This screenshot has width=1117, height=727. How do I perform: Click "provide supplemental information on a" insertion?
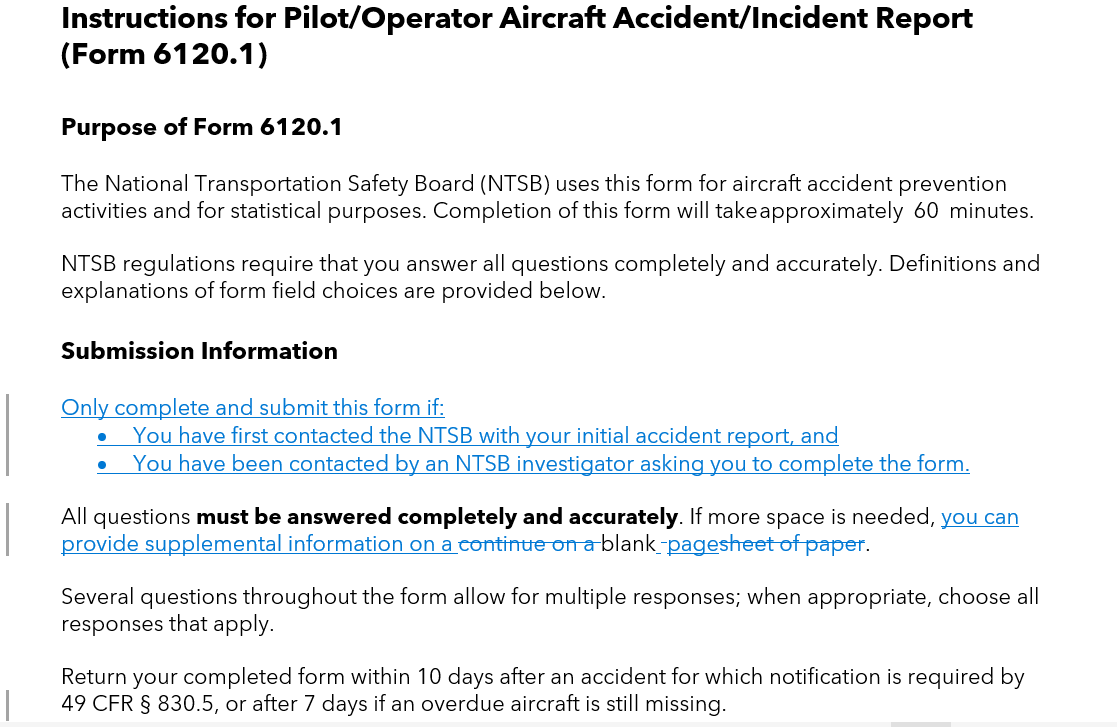[258, 544]
